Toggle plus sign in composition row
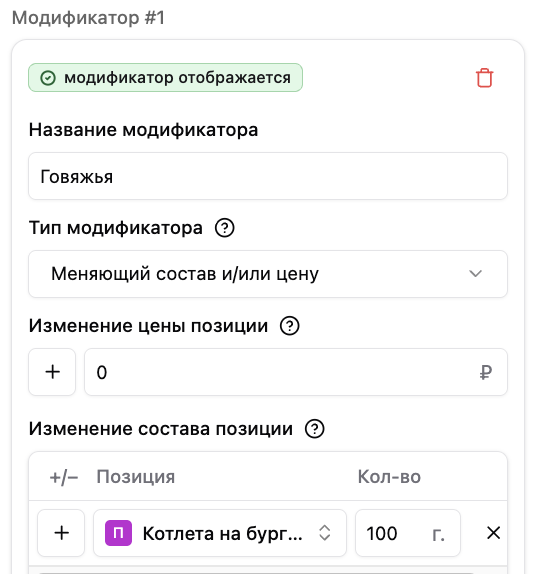The width and height of the screenshot is (534, 574). (x=61, y=533)
